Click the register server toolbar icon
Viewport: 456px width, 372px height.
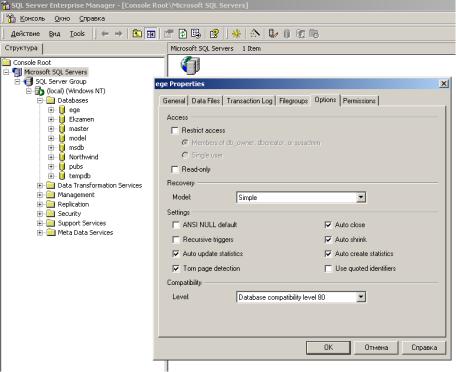click(273, 34)
